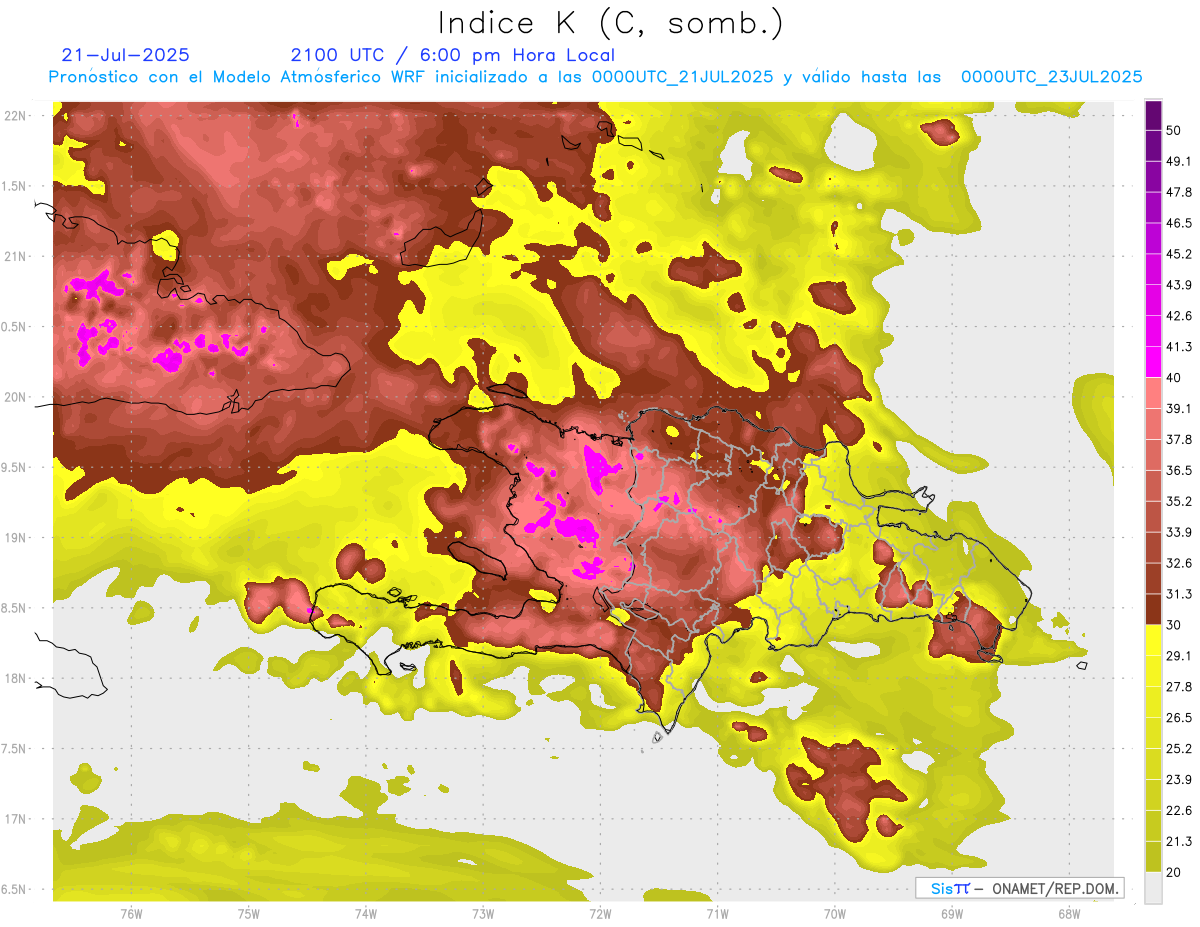1200x927 pixels.
Task: Click the '43.9' color scale value
Action: (x=1179, y=285)
